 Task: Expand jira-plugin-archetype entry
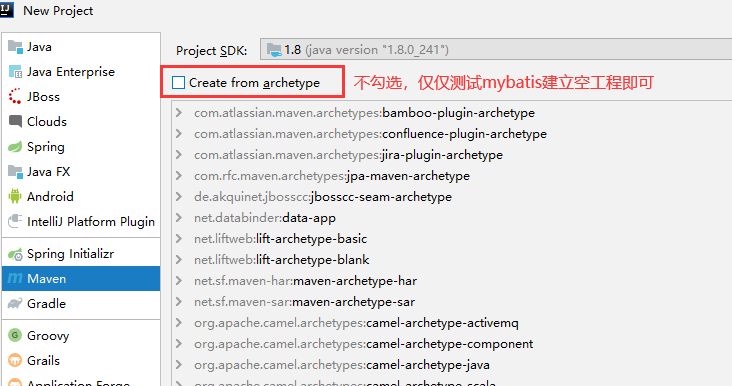pos(179,154)
